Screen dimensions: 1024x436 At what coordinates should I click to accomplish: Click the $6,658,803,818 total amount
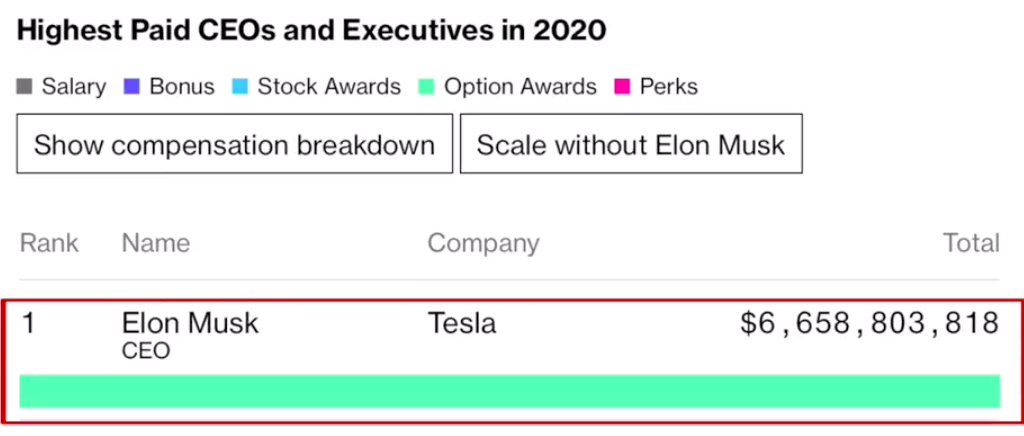pos(869,324)
